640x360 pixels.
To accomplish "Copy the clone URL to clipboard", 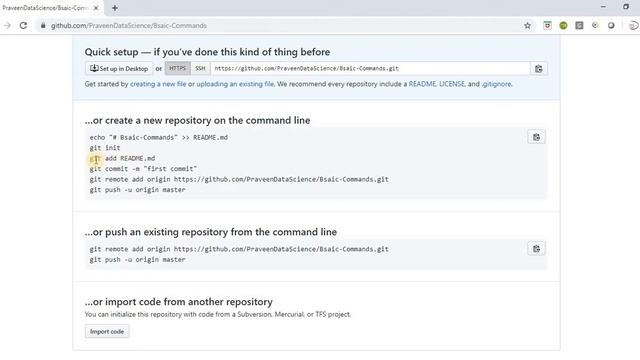I will (539, 69).
